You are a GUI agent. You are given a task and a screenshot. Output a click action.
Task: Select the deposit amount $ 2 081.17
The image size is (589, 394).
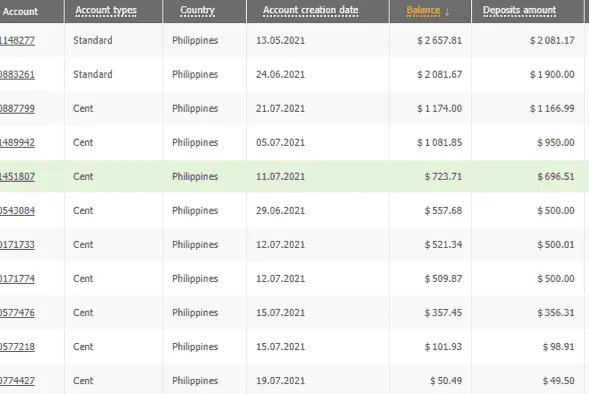[552, 41]
